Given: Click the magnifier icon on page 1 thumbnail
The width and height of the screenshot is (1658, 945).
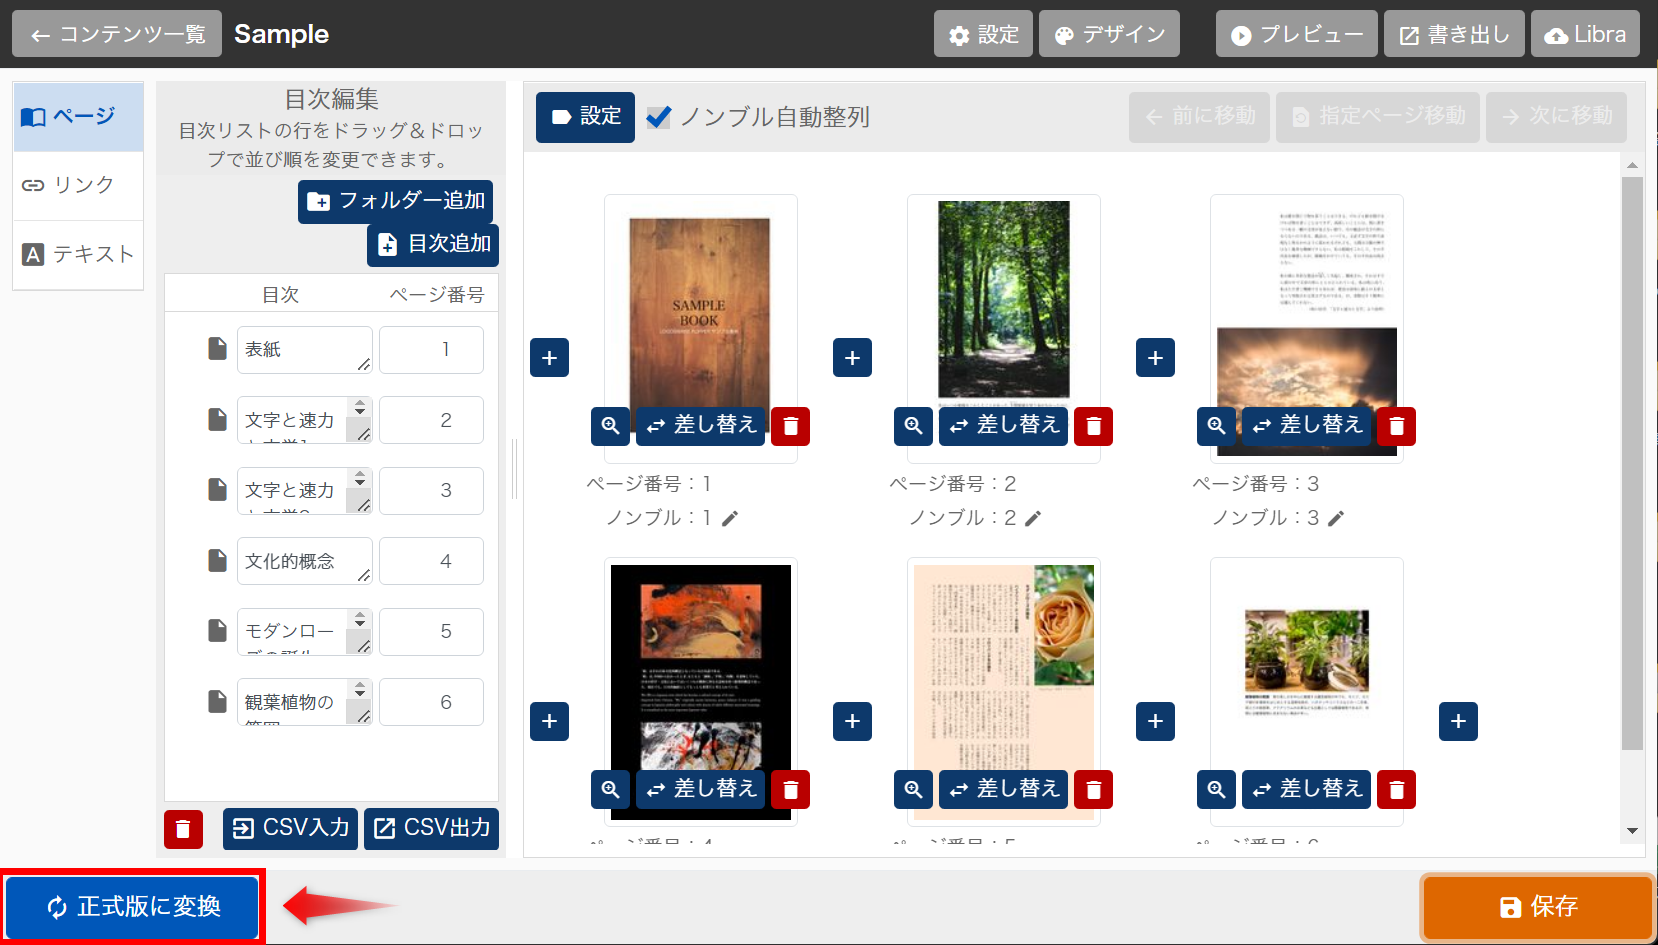Looking at the screenshot, I should (610, 426).
